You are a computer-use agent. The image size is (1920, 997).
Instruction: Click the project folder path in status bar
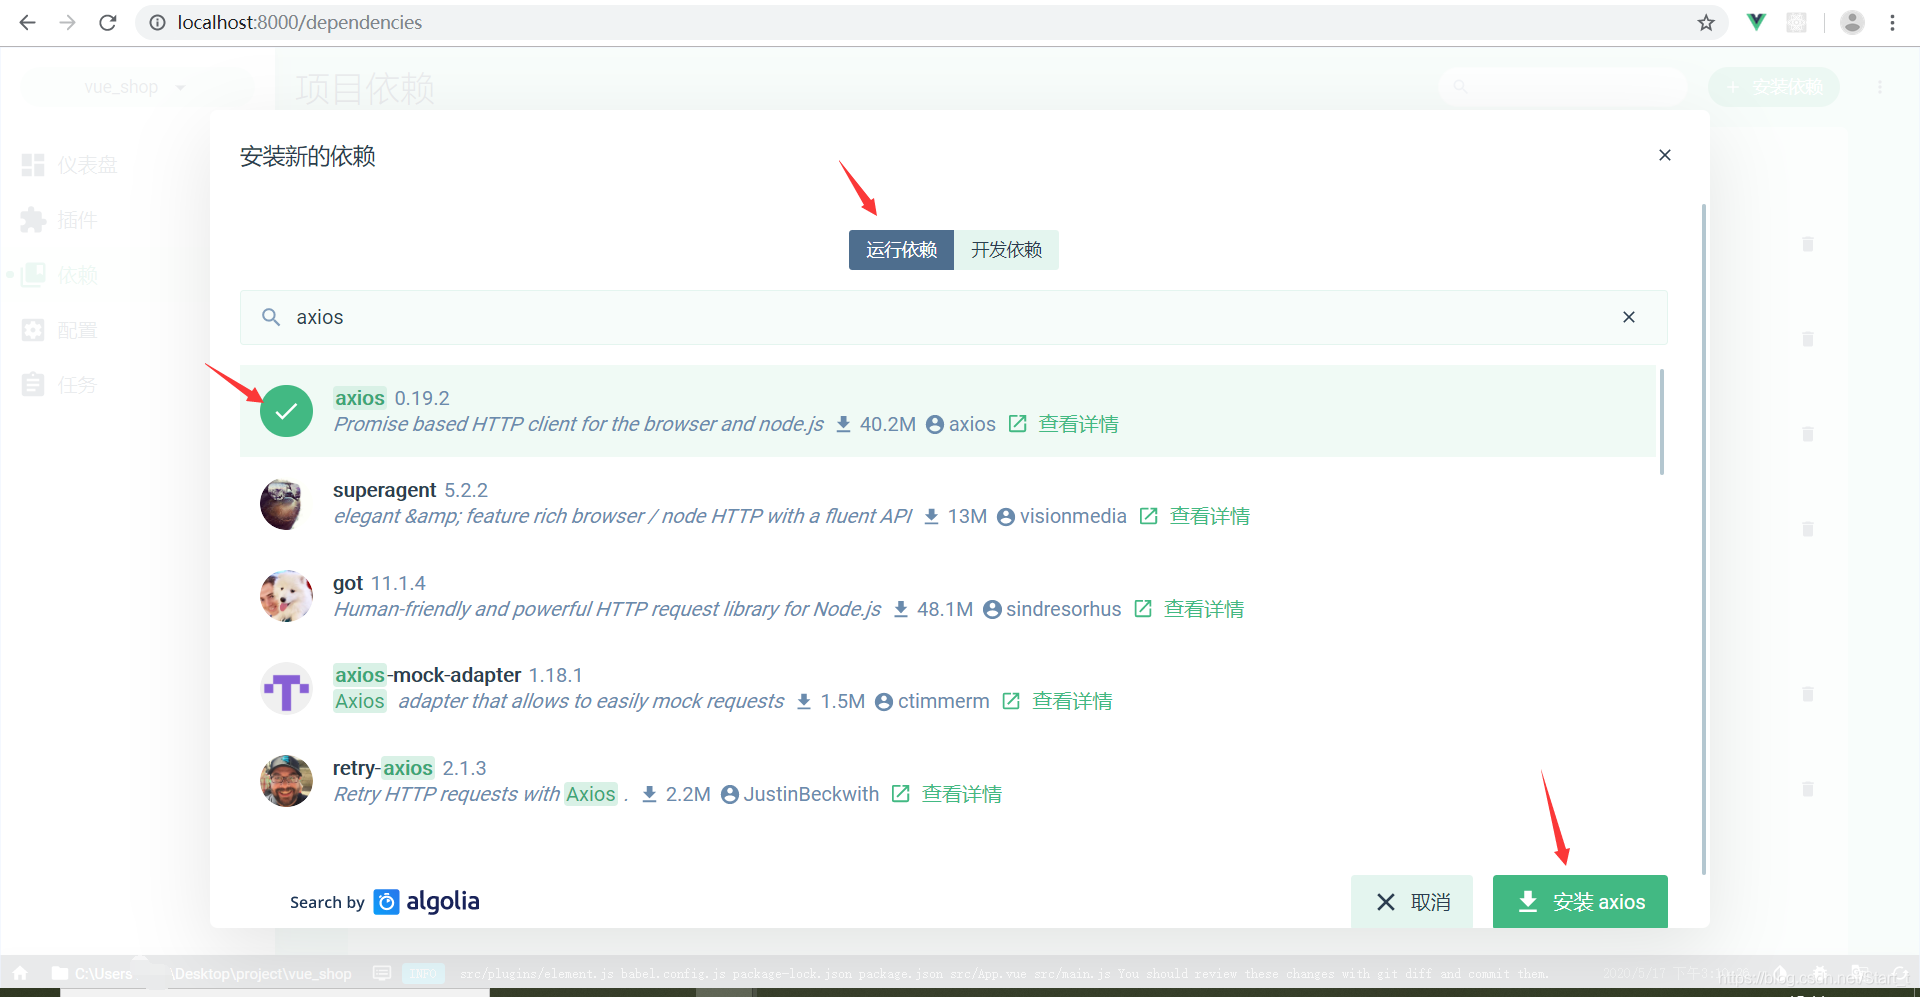click(202, 973)
